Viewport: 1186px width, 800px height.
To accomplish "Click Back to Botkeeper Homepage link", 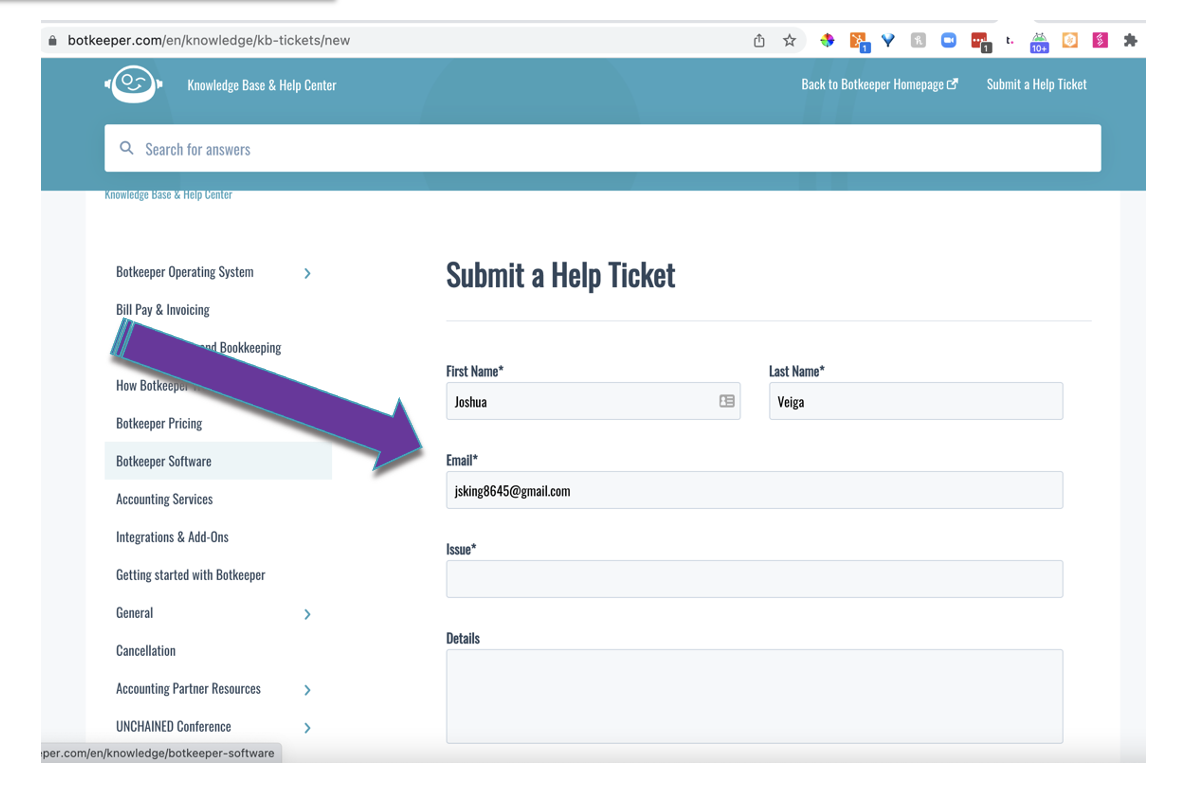I will click(879, 85).
